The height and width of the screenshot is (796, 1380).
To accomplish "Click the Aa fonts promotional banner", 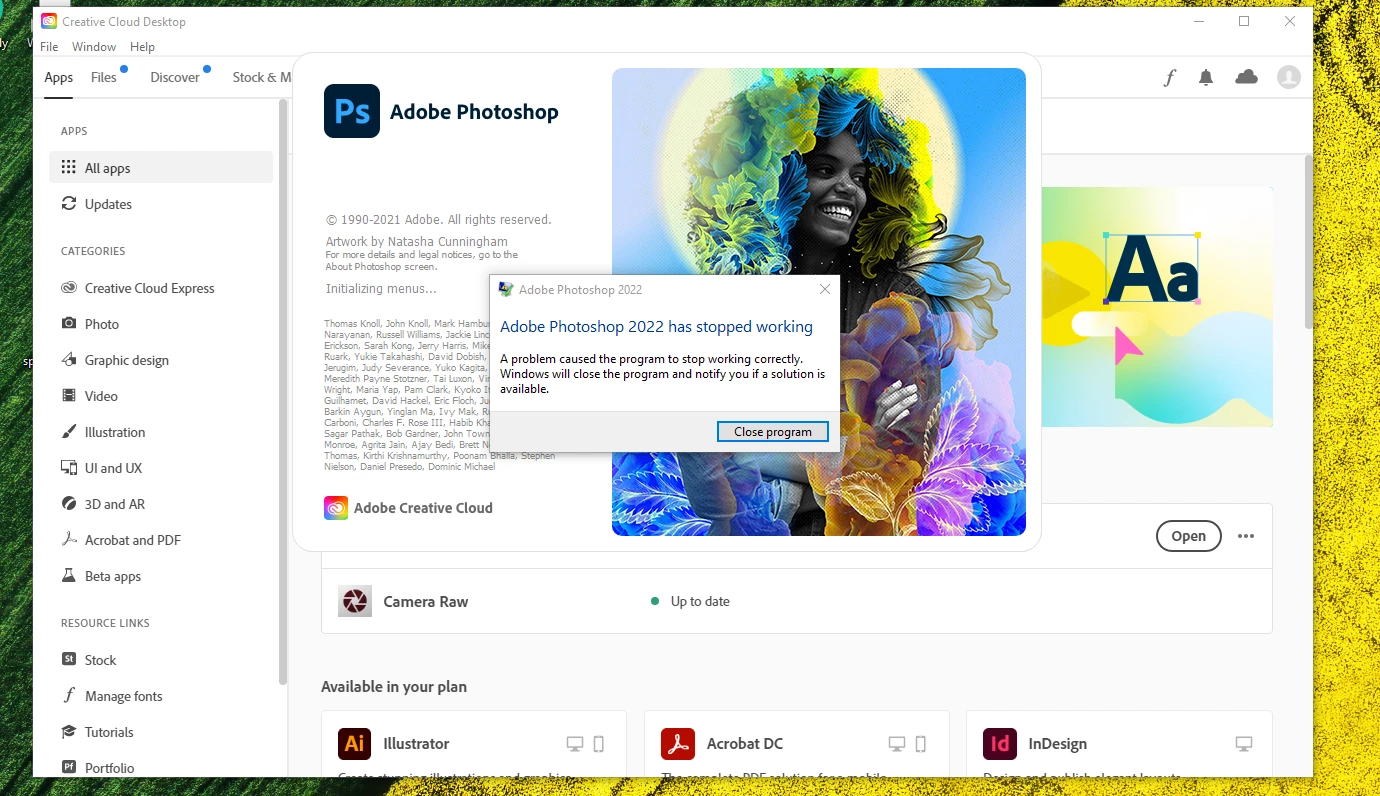I will click(1157, 307).
